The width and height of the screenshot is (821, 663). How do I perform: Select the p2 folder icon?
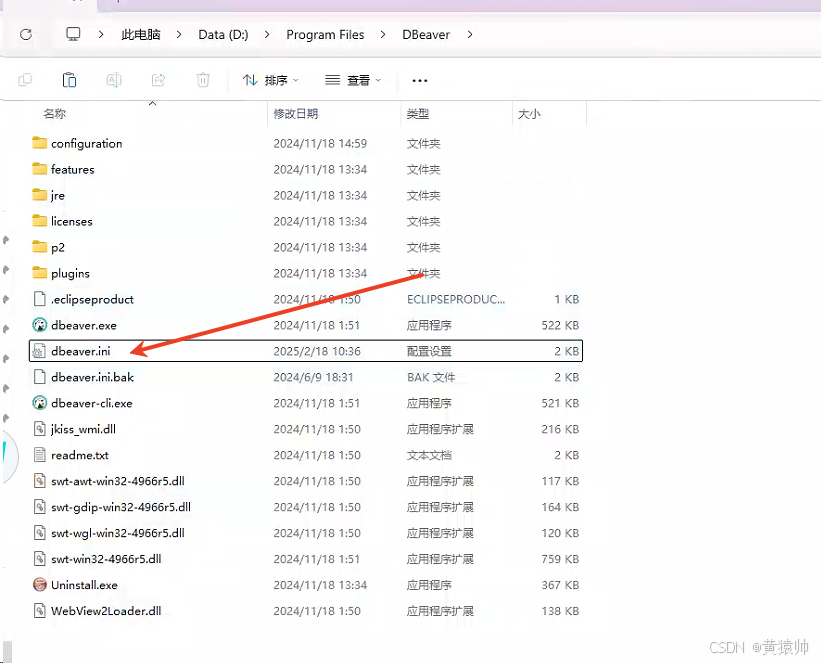(x=39, y=247)
